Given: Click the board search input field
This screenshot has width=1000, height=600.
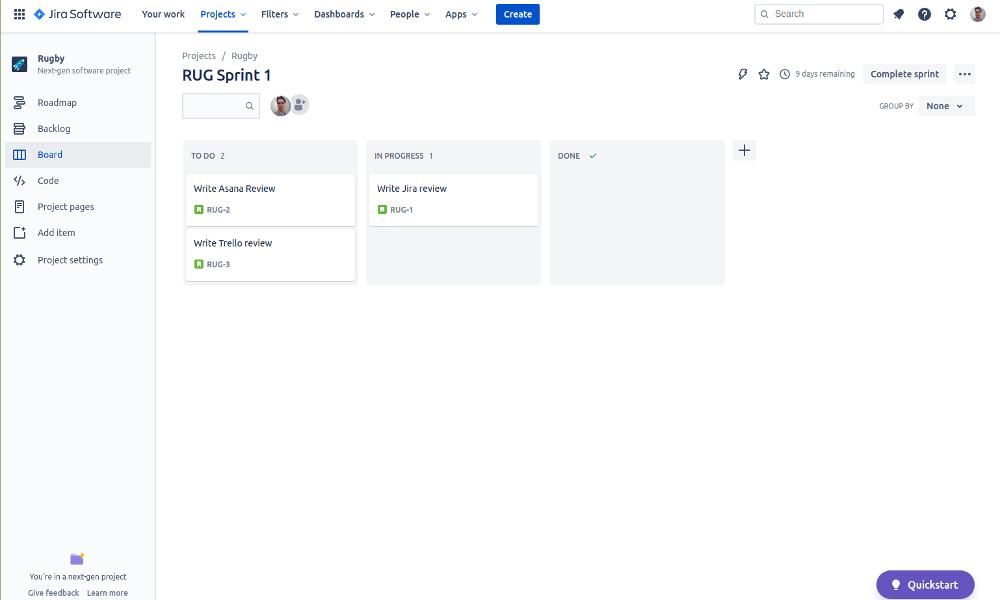Looking at the screenshot, I should point(221,106).
